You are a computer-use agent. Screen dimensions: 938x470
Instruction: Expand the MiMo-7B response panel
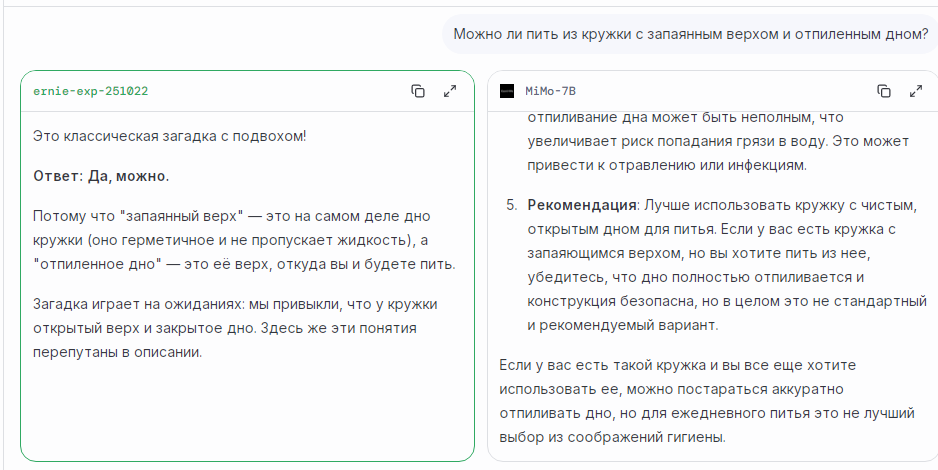click(916, 91)
